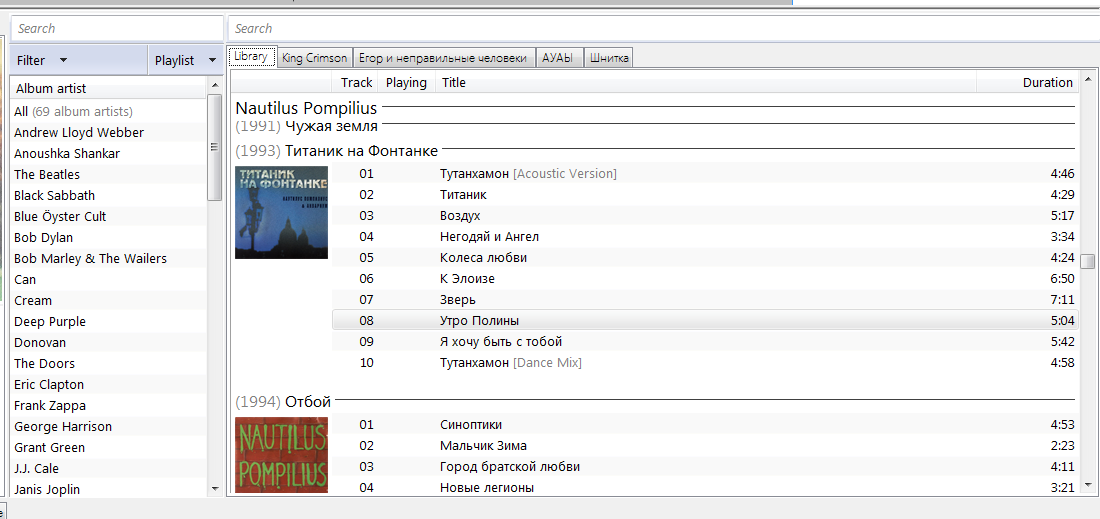Click the Playing column header

(406, 83)
